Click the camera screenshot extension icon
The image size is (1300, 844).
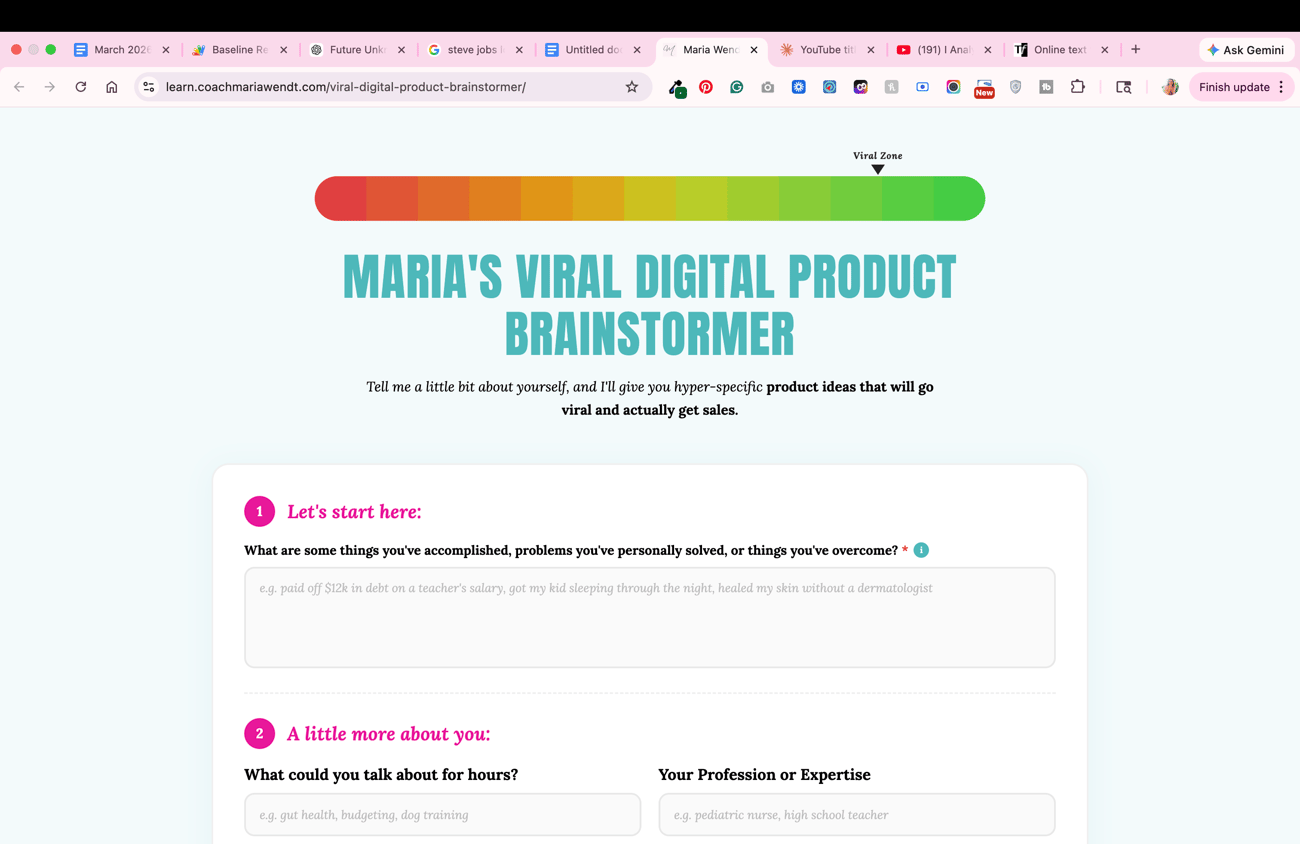tap(768, 87)
